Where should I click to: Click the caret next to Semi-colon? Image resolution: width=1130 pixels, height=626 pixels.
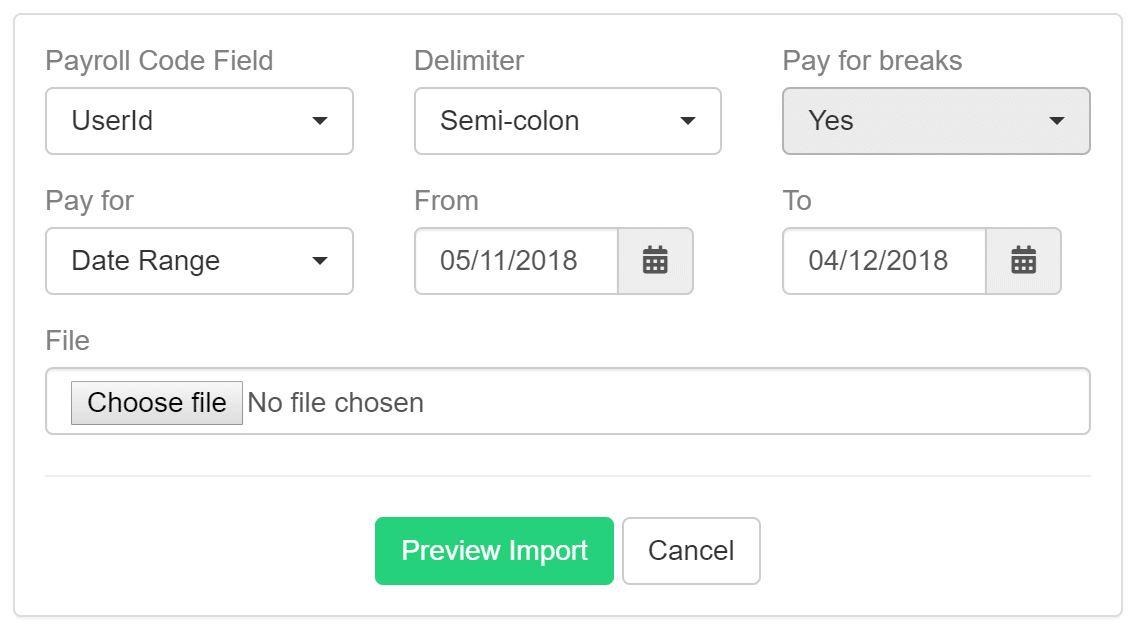[x=688, y=121]
